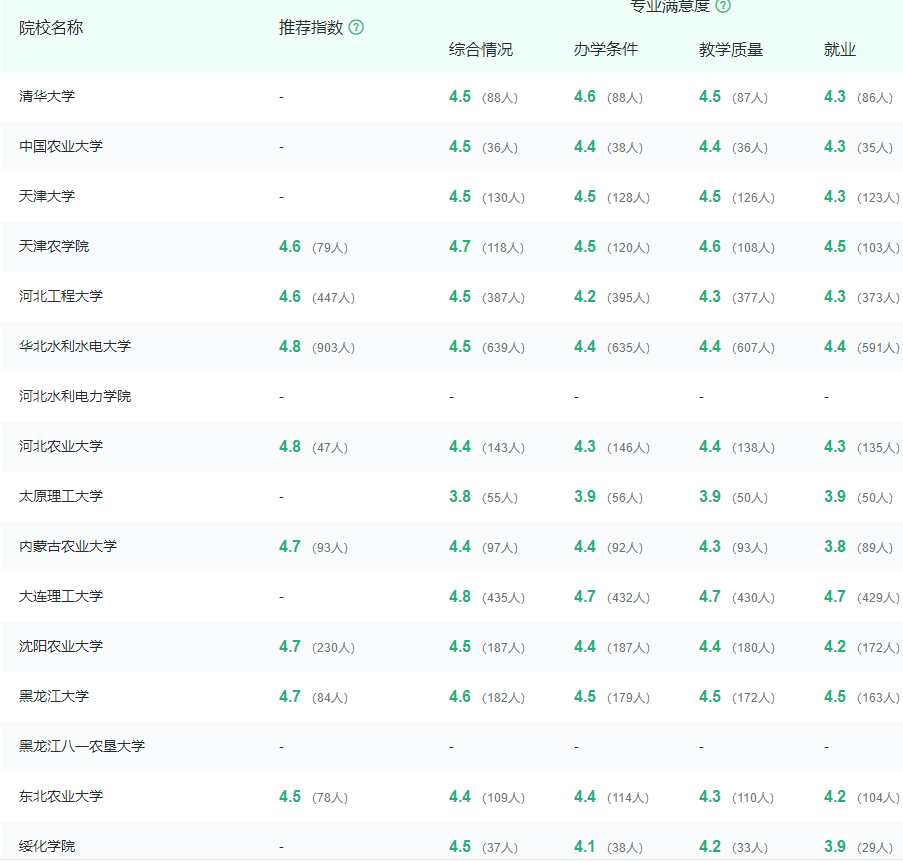Click the 就业 column header
Screen dimensions: 903x862
pyautogui.click(x=839, y=50)
